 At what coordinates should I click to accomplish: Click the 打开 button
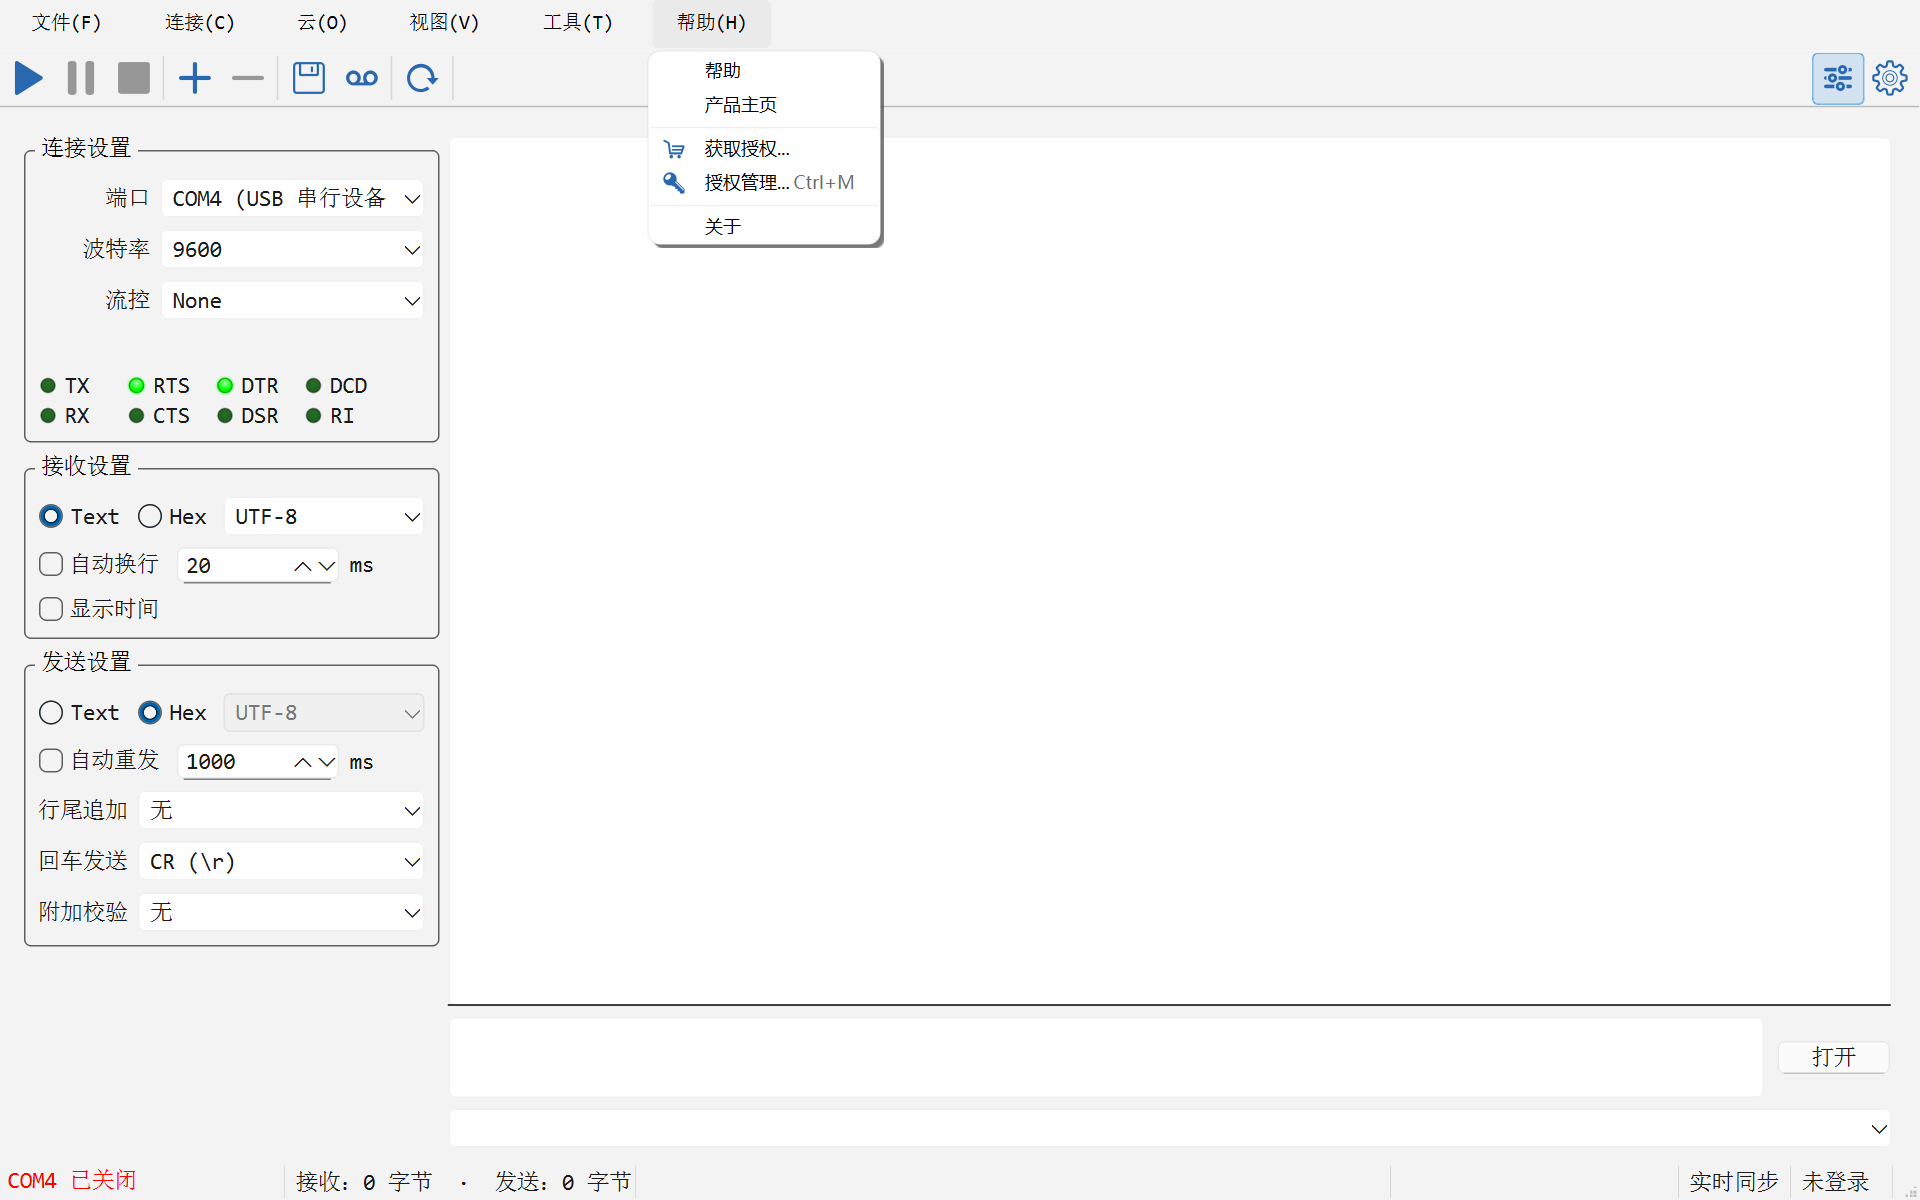[1833, 1057]
